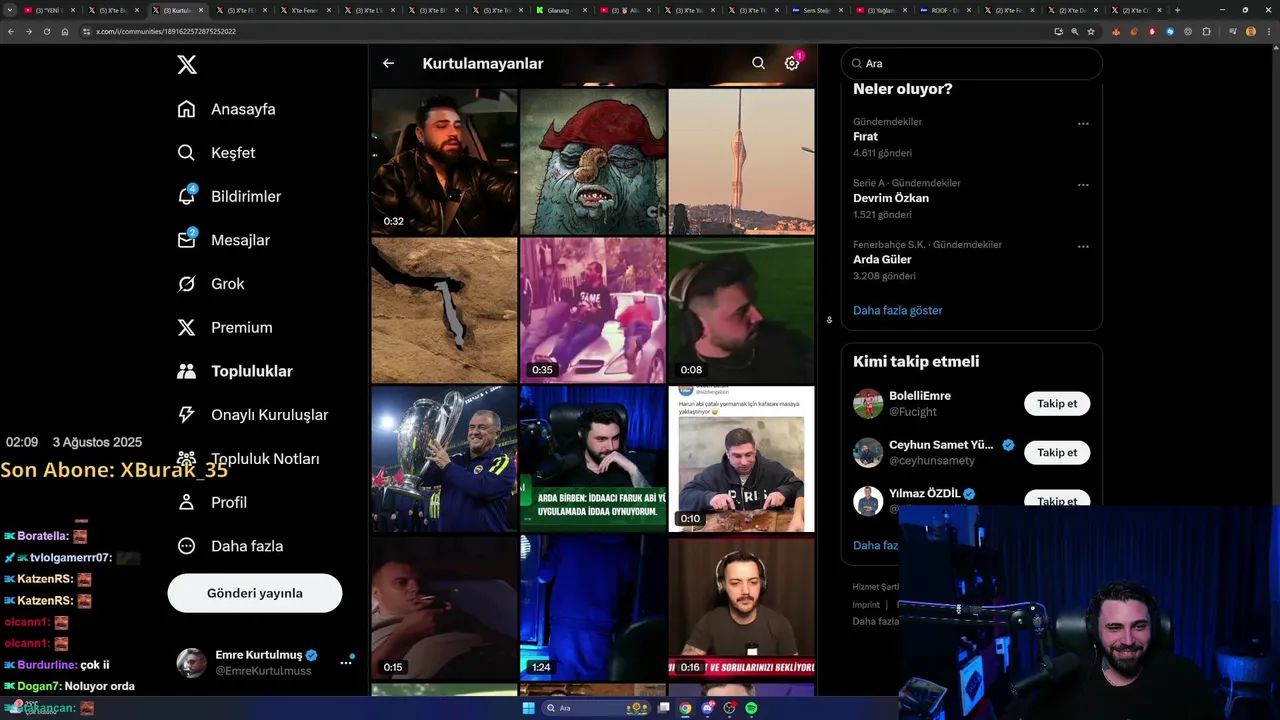Open the desert terrain image thumbnail
This screenshot has width=1280, height=720.
click(444, 310)
